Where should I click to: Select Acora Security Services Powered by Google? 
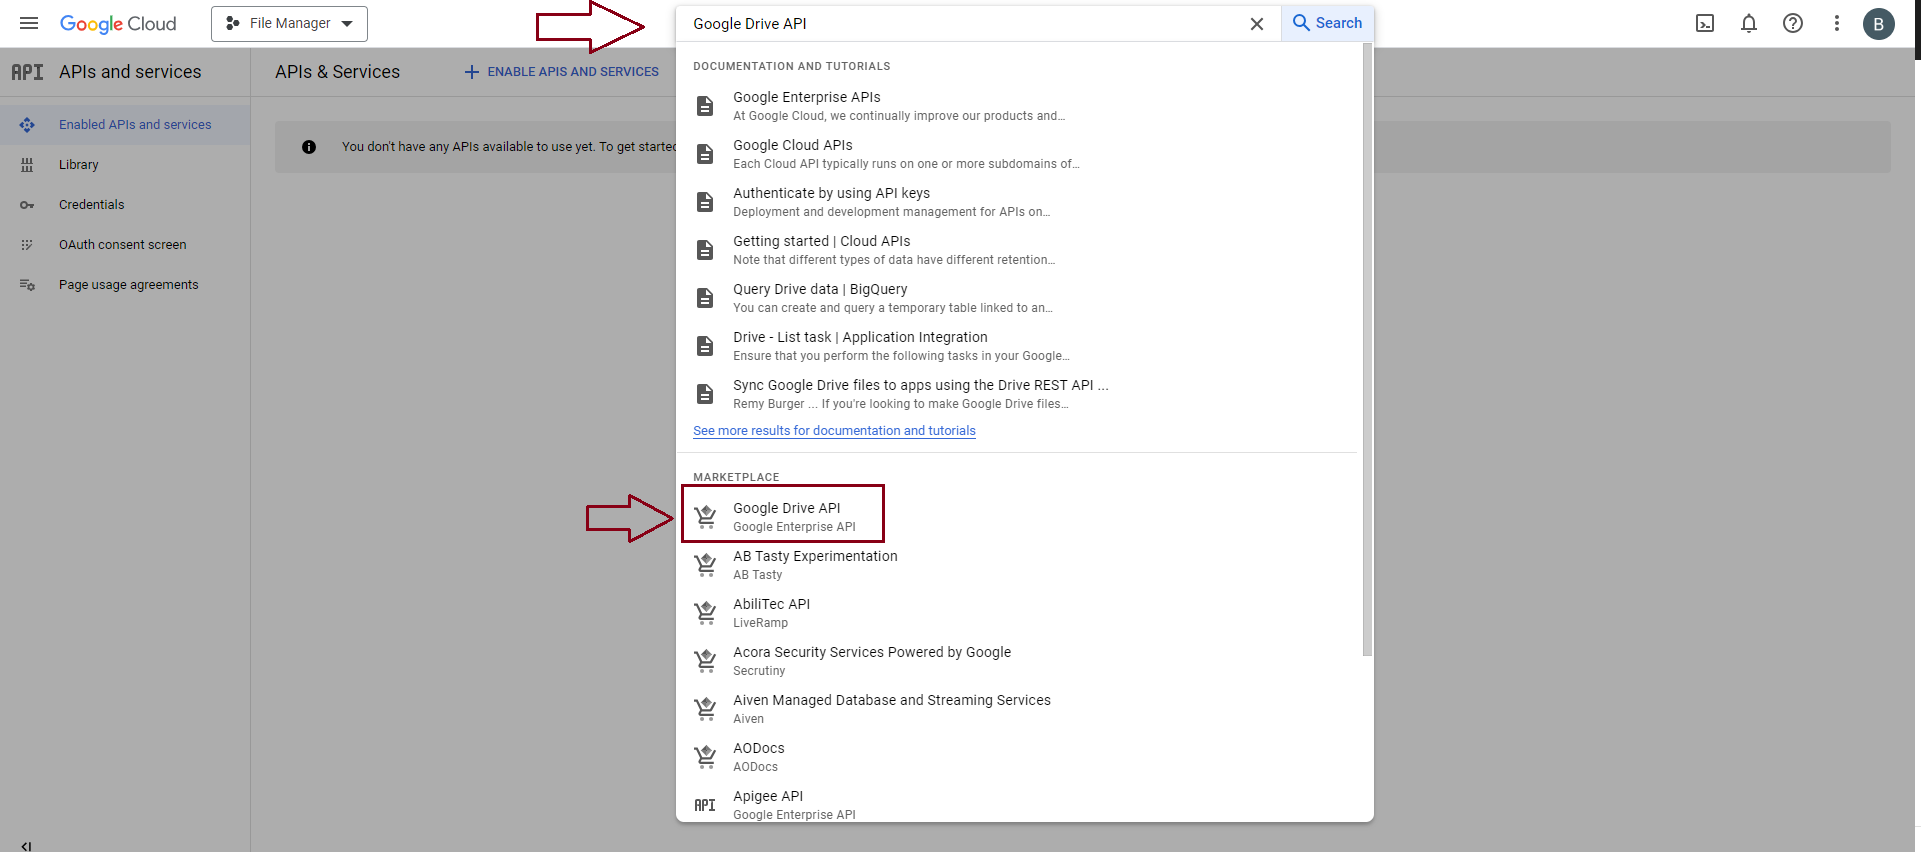tap(1019, 660)
